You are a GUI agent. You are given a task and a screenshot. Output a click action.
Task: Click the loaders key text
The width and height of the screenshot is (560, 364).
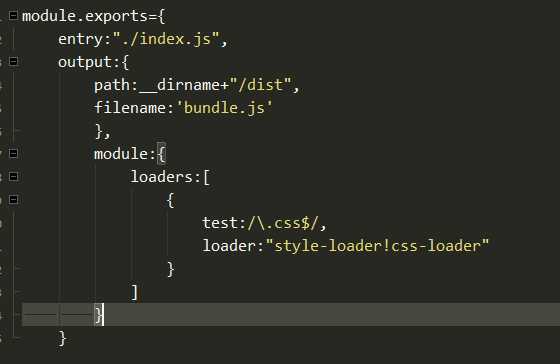[161, 177]
